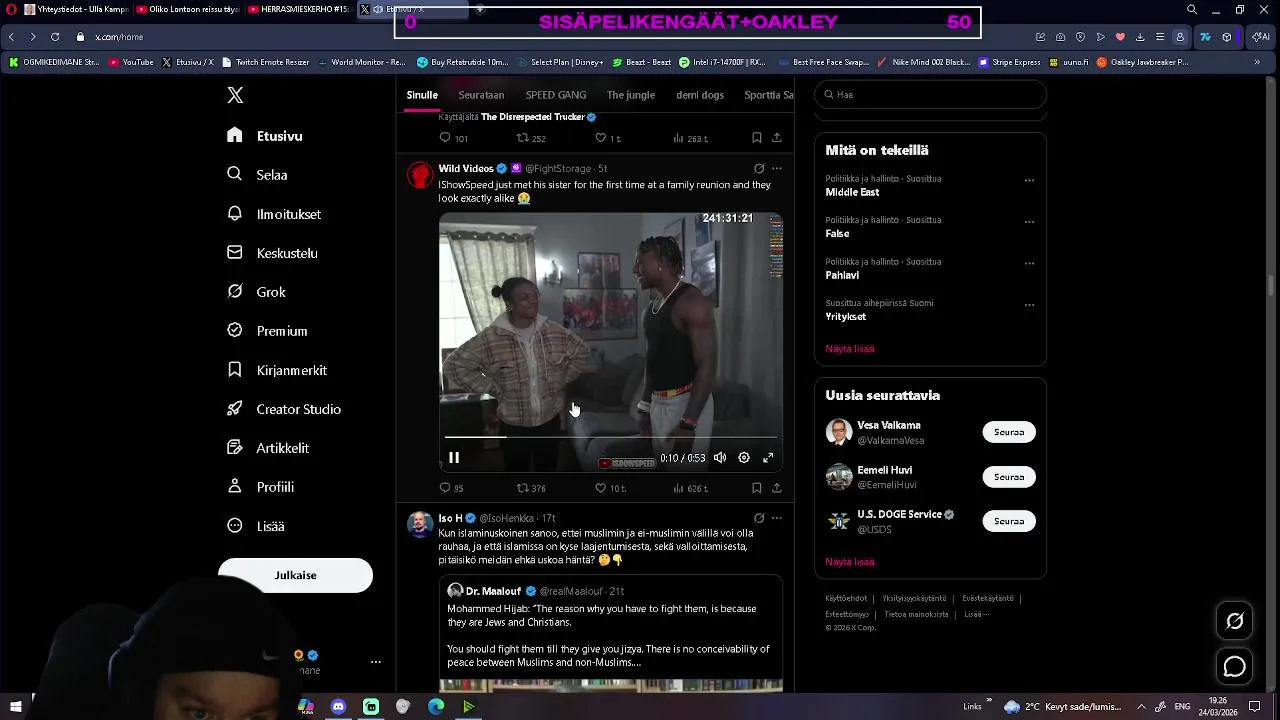The width and height of the screenshot is (1280, 720).
Task: Open Edge from Windows taskbar
Action: pyautogui.click(x=436, y=707)
